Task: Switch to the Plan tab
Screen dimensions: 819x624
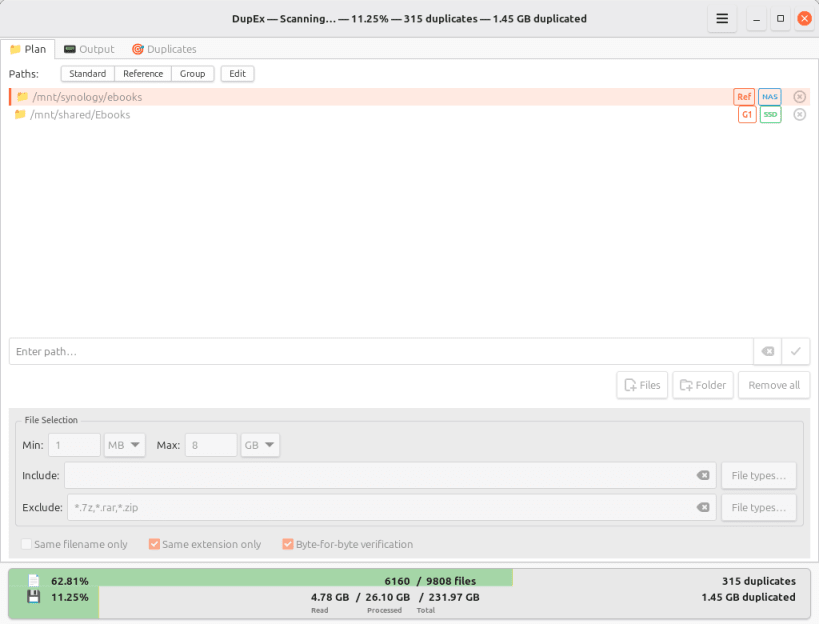Action: click(28, 49)
